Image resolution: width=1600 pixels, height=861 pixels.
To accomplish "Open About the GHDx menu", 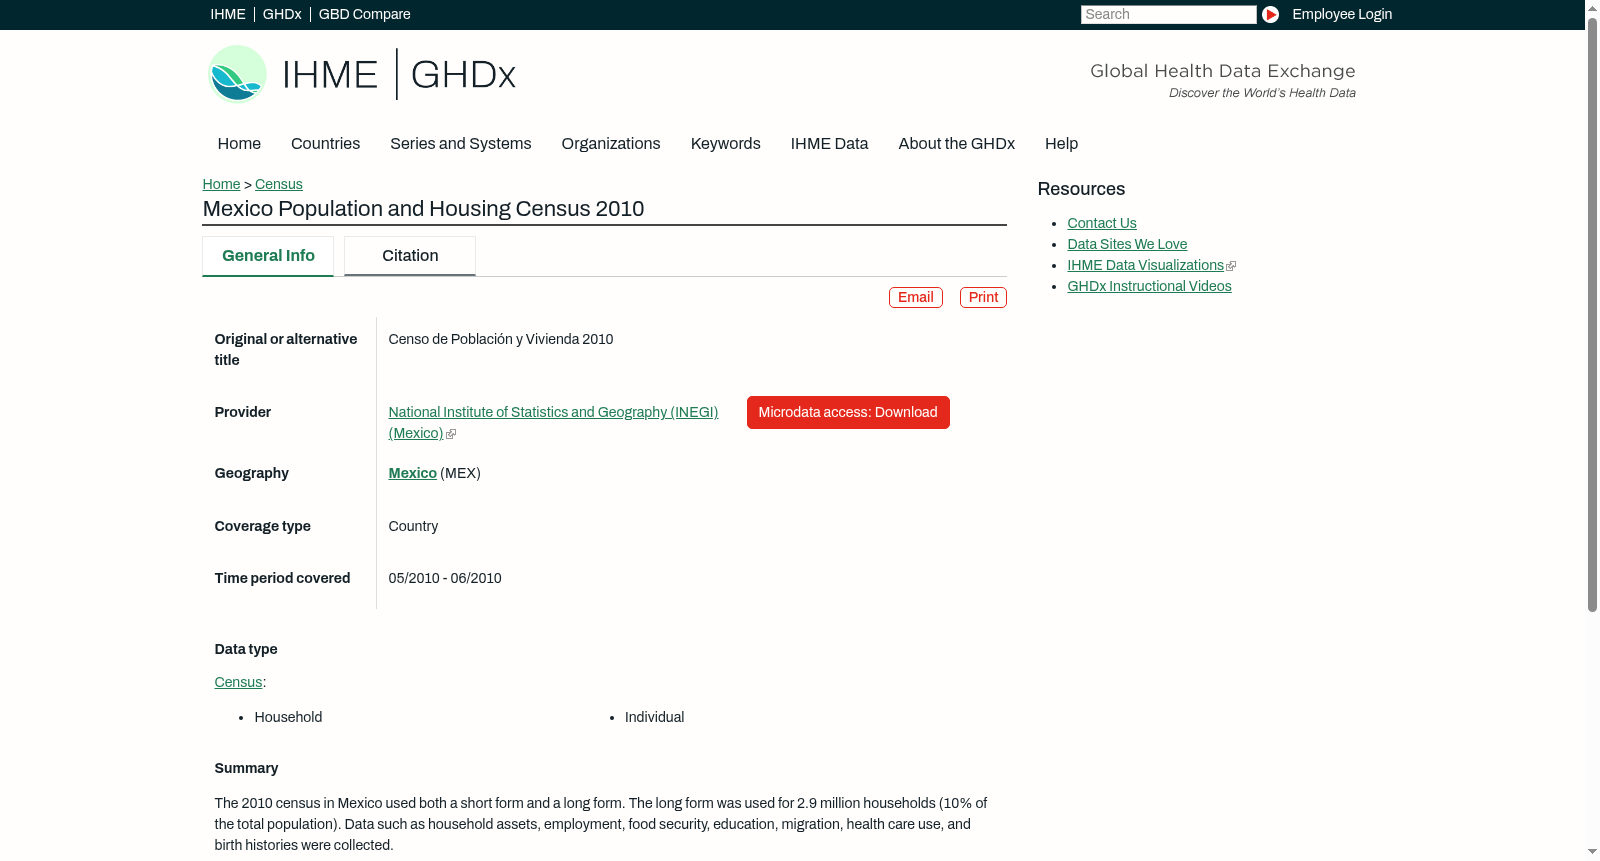I will pos(957,144).
